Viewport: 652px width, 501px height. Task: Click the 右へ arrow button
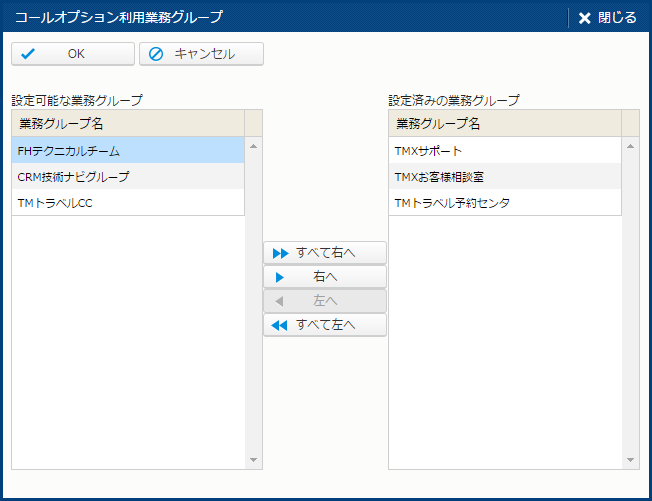[x=324, y=277]
